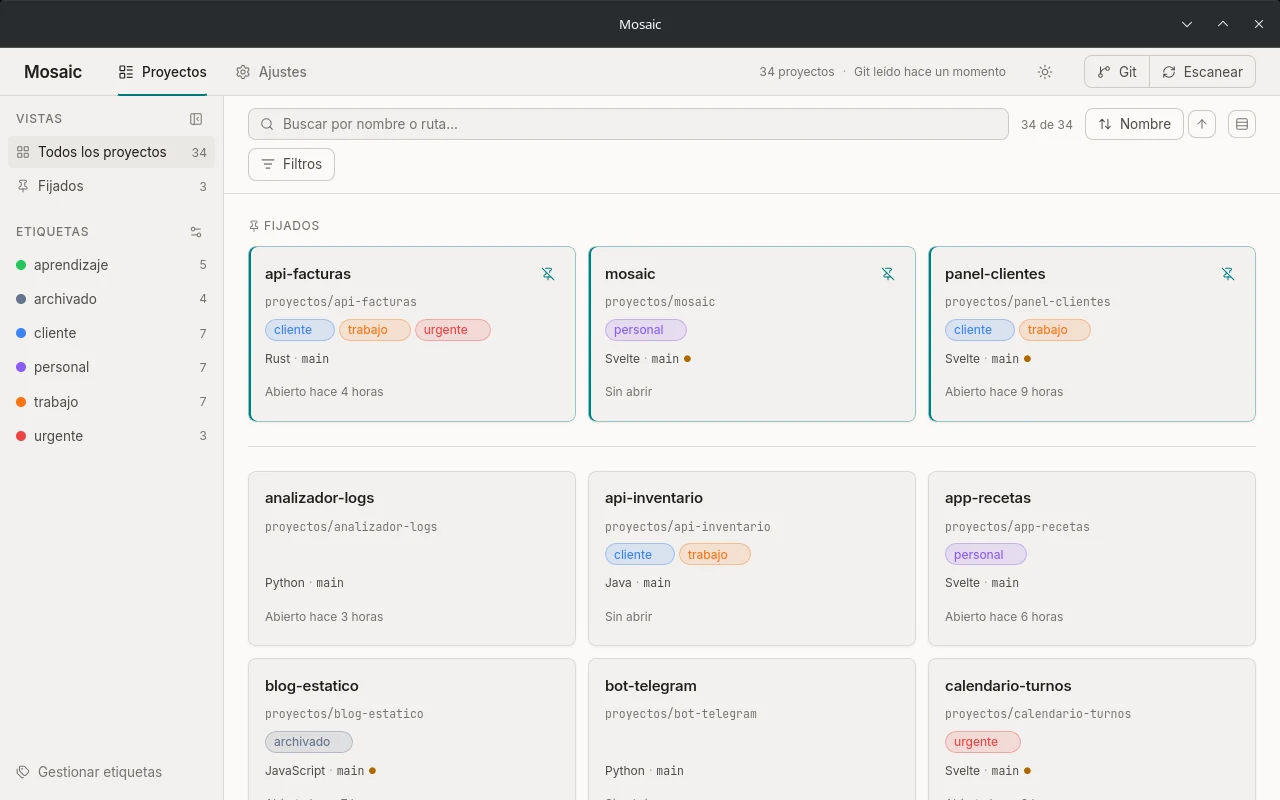Switch to the Proyectos tab

(163, 72)
